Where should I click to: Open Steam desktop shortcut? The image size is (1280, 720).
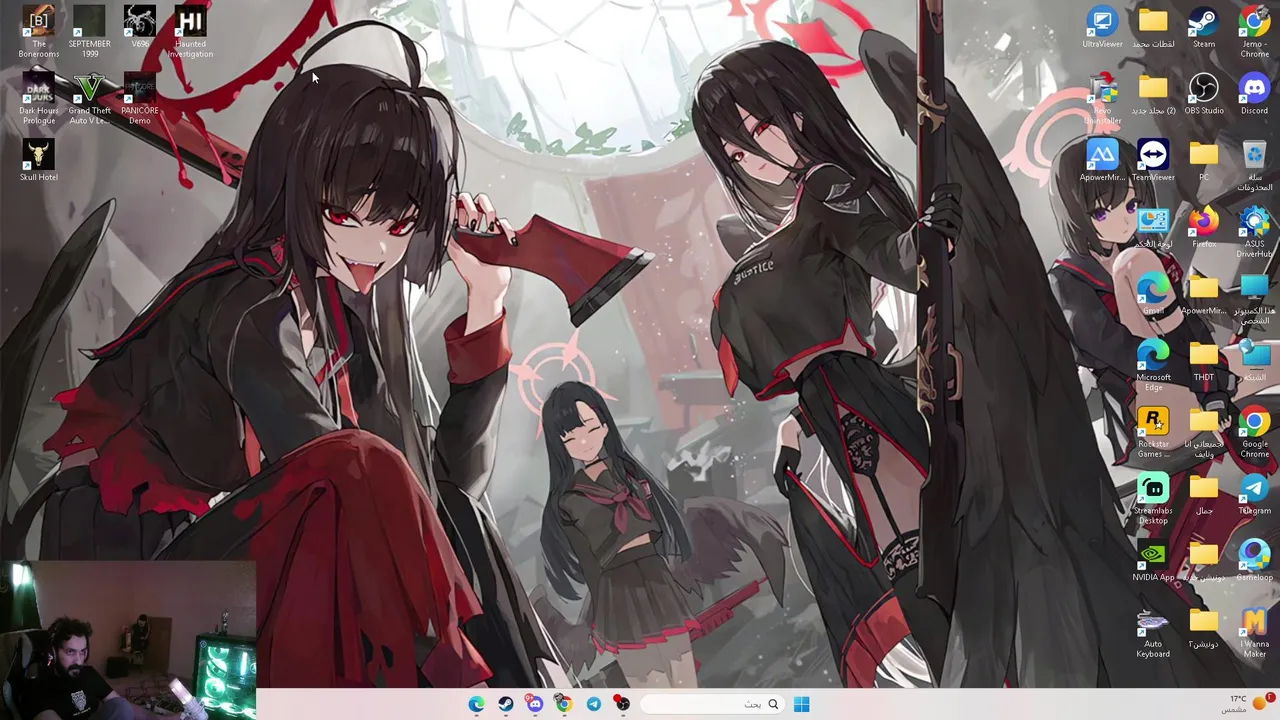(x=1203, y=28)
